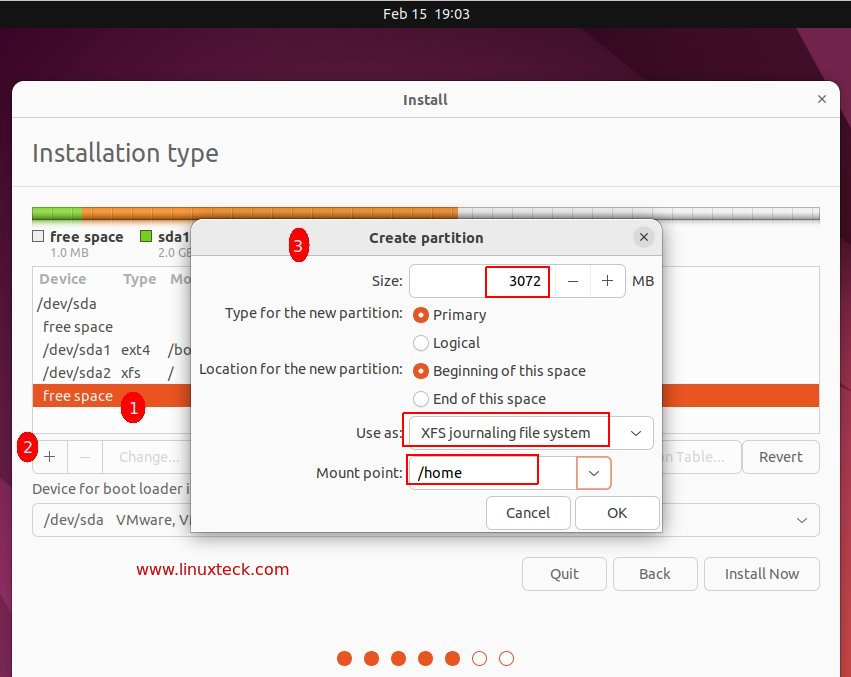Increase the partition size with the + stepper

tap(607, 281)
